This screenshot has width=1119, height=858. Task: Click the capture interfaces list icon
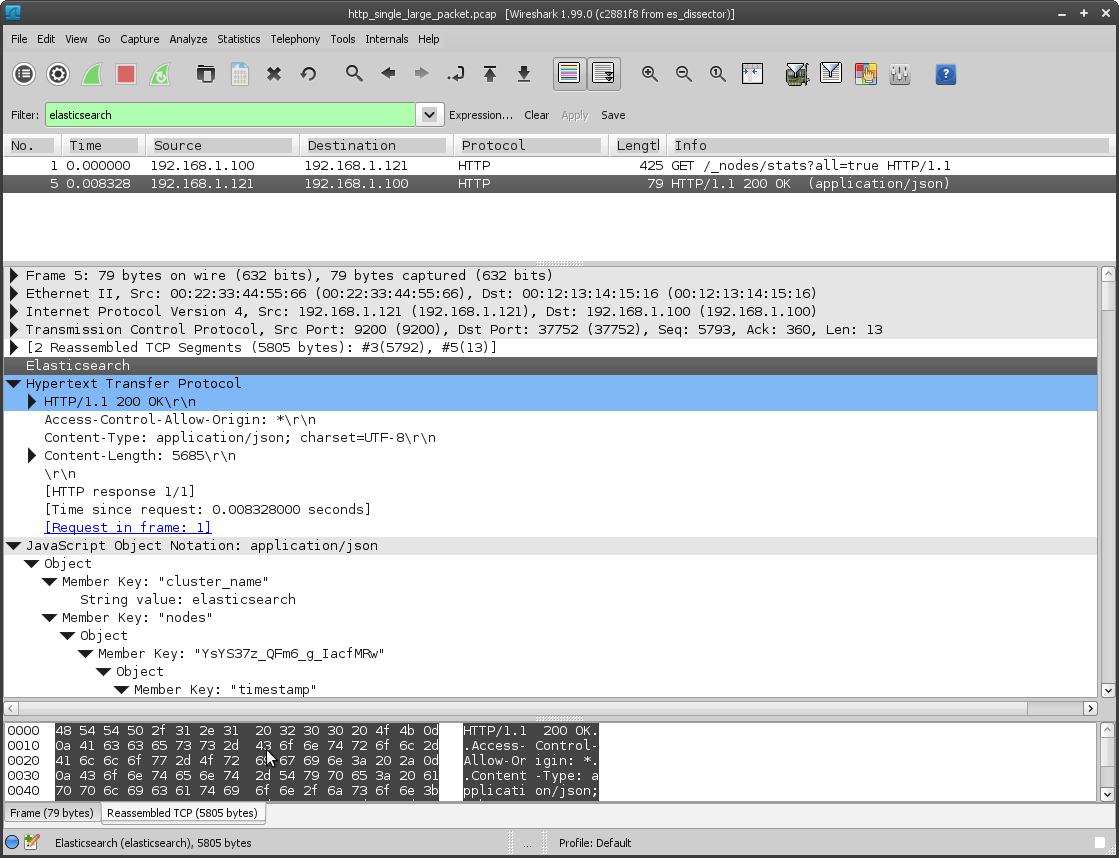click(x=24, y=74)
